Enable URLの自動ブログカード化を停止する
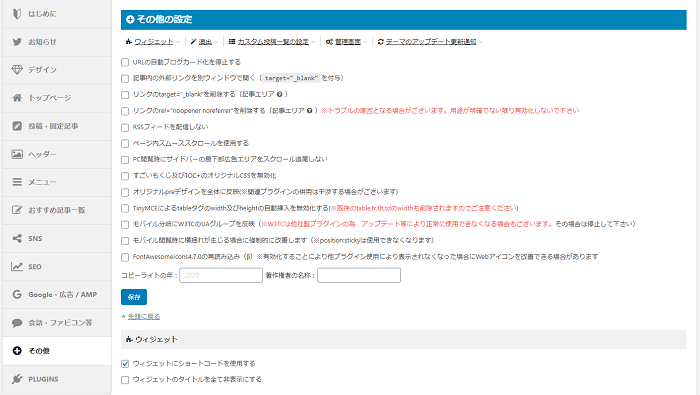This screenshot has width=700, height=395. point(125,62)
